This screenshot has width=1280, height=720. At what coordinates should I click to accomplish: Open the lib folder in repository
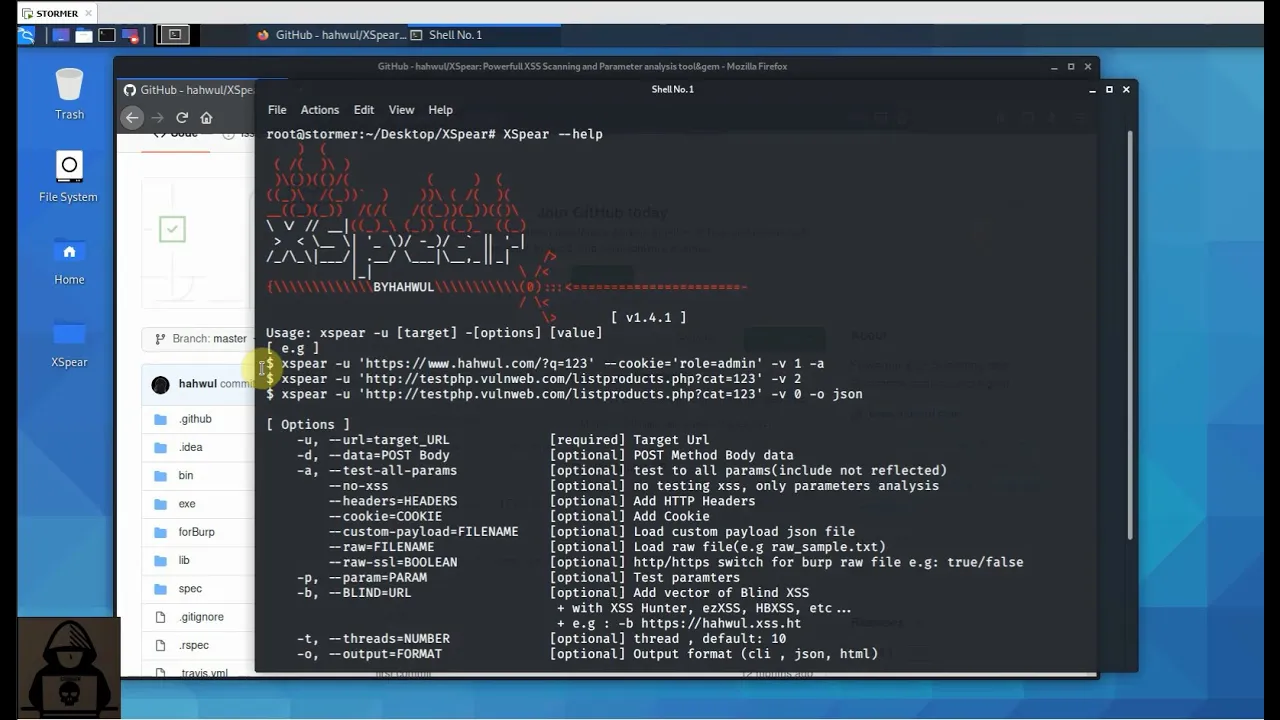(x=184, y=560)
